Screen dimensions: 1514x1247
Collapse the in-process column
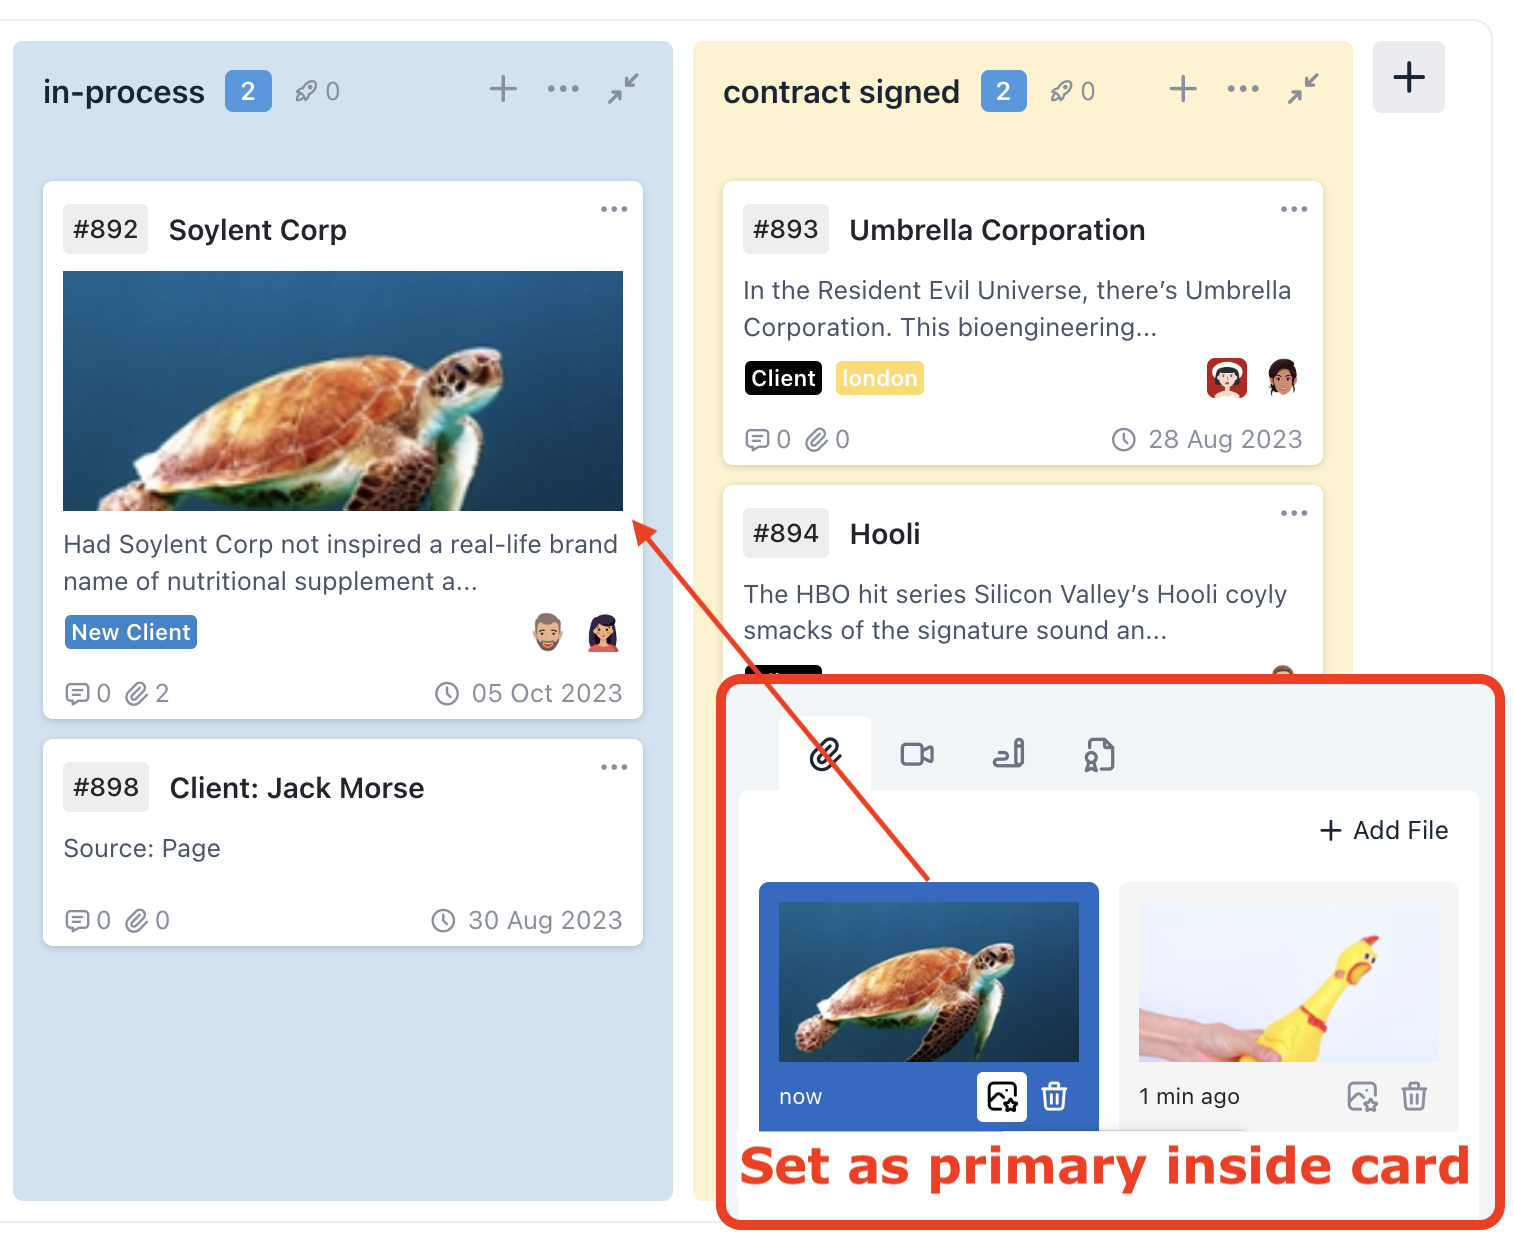pos(623,89)
